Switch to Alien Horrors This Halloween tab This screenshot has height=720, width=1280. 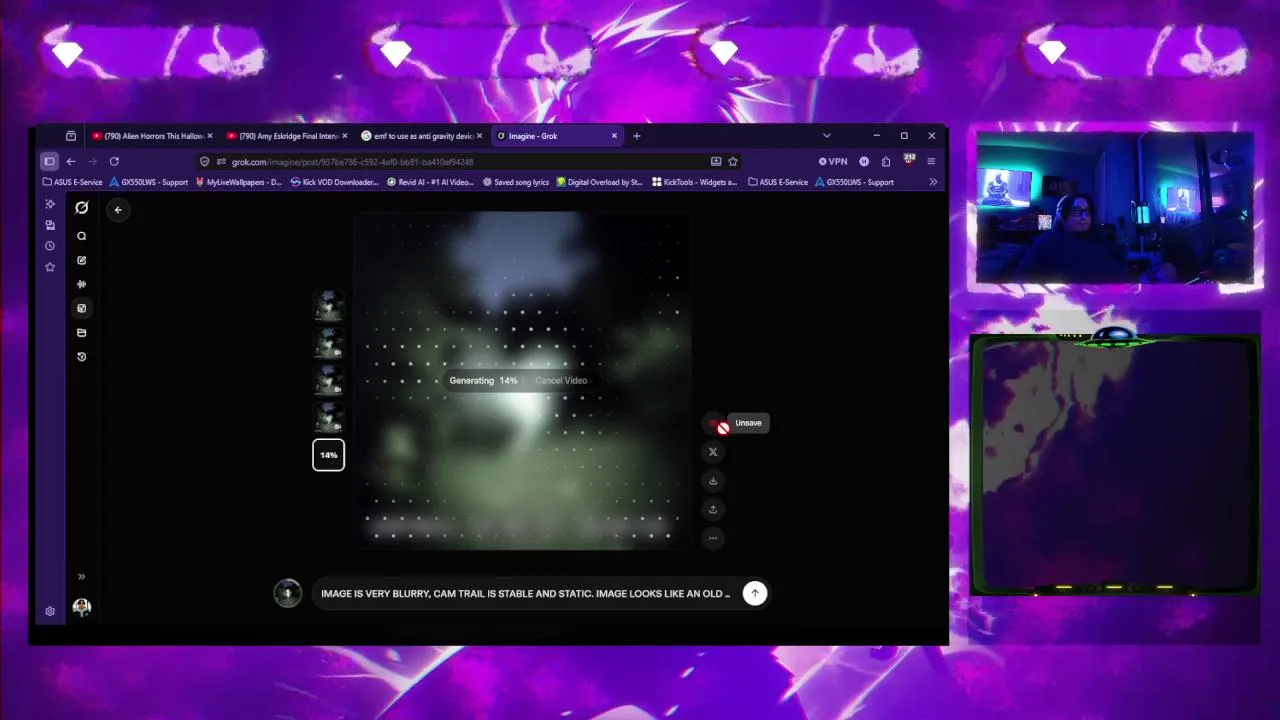pos(153,136)
